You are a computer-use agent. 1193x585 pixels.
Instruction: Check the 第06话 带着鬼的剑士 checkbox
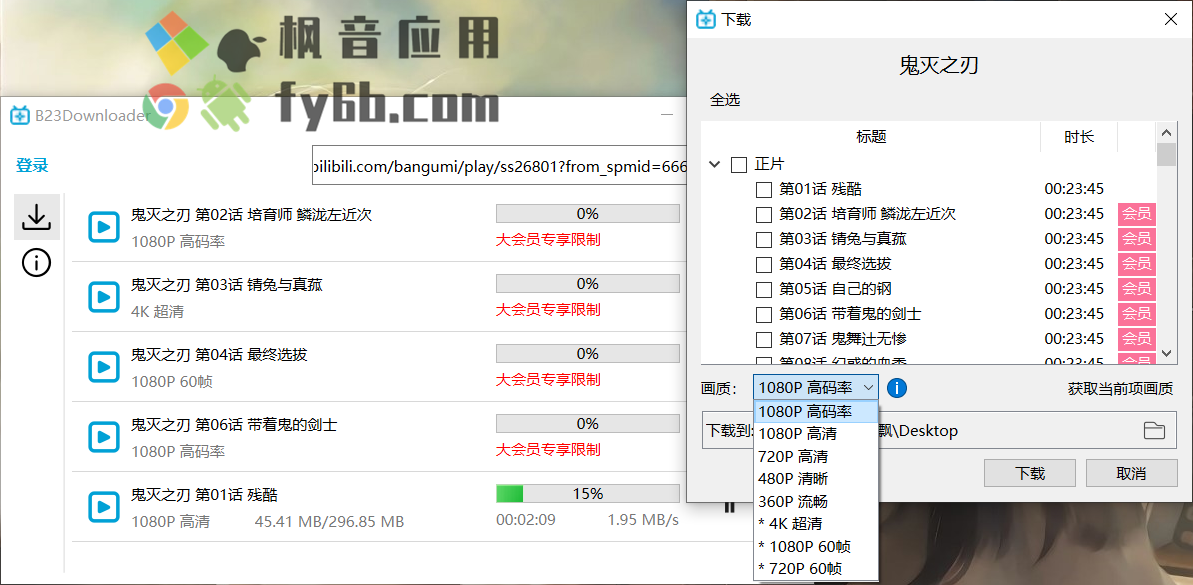(763, 314)
